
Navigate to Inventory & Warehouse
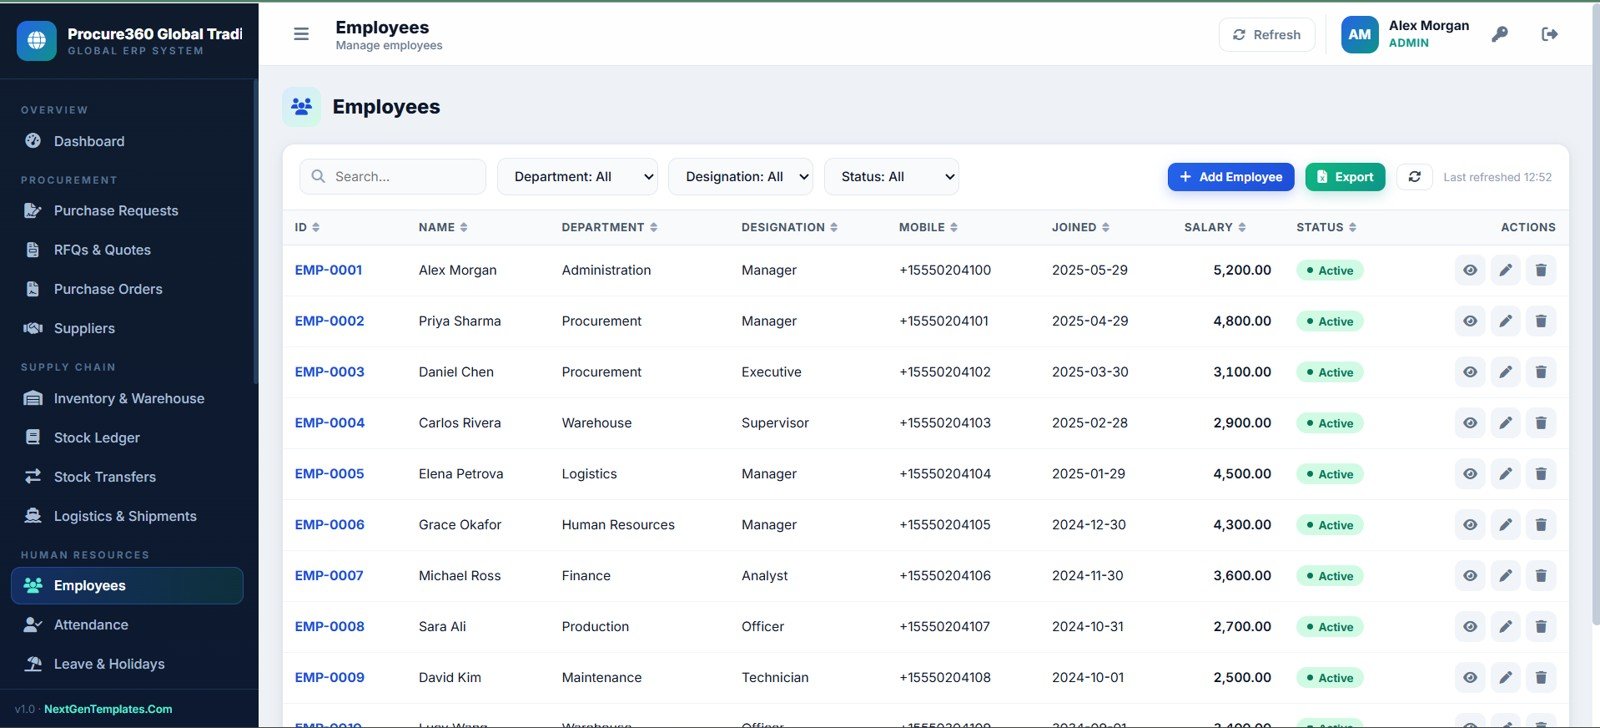(127, 398)
